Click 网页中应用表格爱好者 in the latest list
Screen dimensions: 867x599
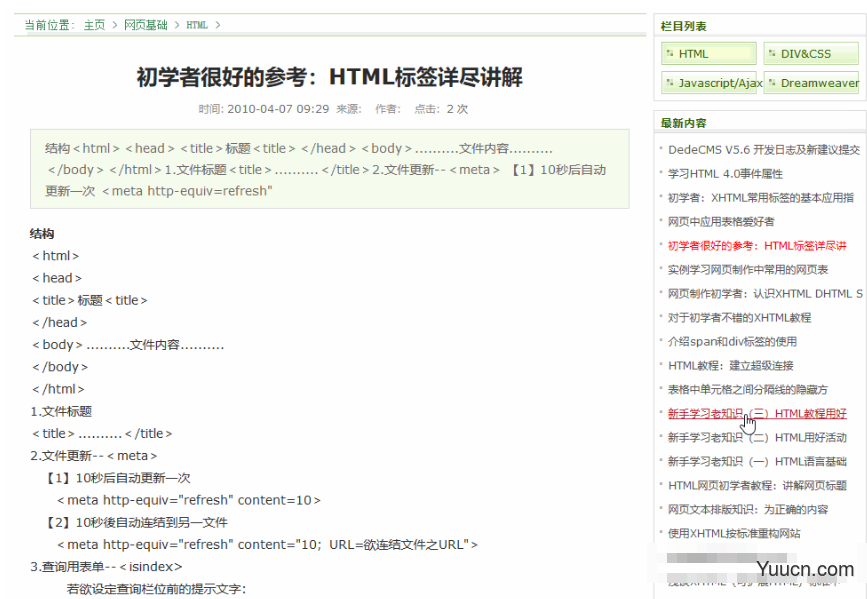pyautogui.click(x=721, y=222)
